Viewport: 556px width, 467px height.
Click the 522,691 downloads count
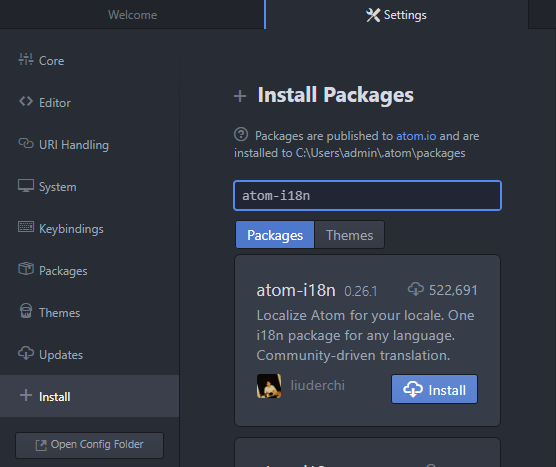(453, 290)
